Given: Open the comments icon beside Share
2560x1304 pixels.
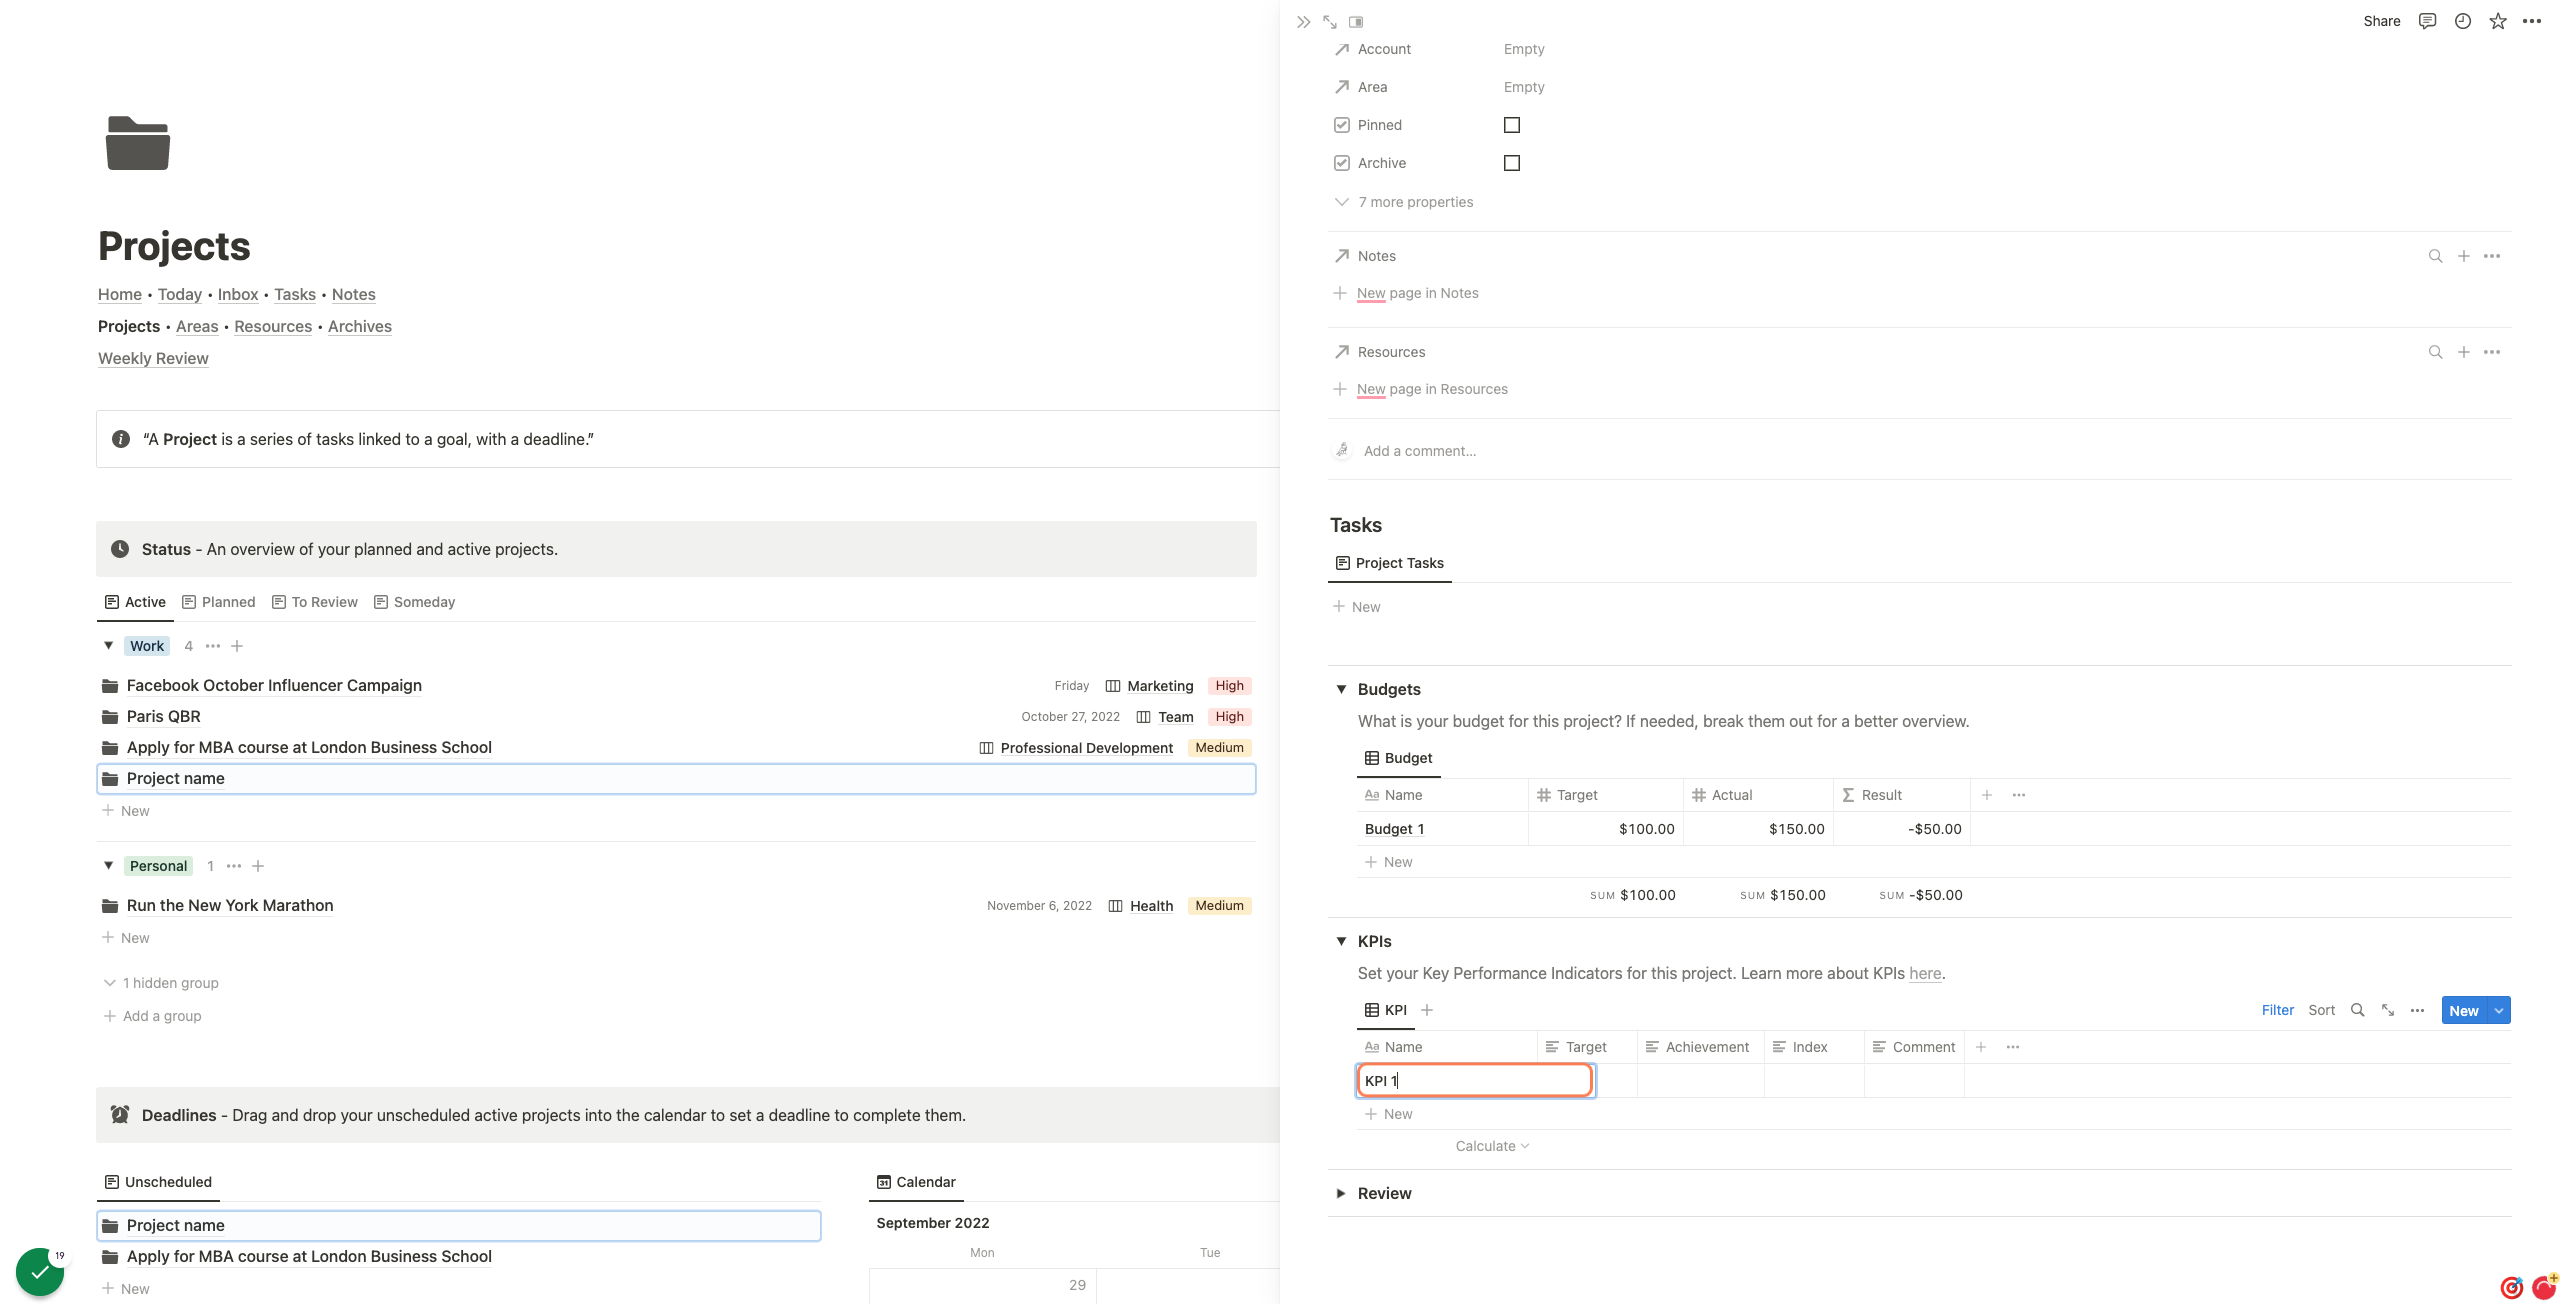Looking at the screenshot, I should point(2427,21).
